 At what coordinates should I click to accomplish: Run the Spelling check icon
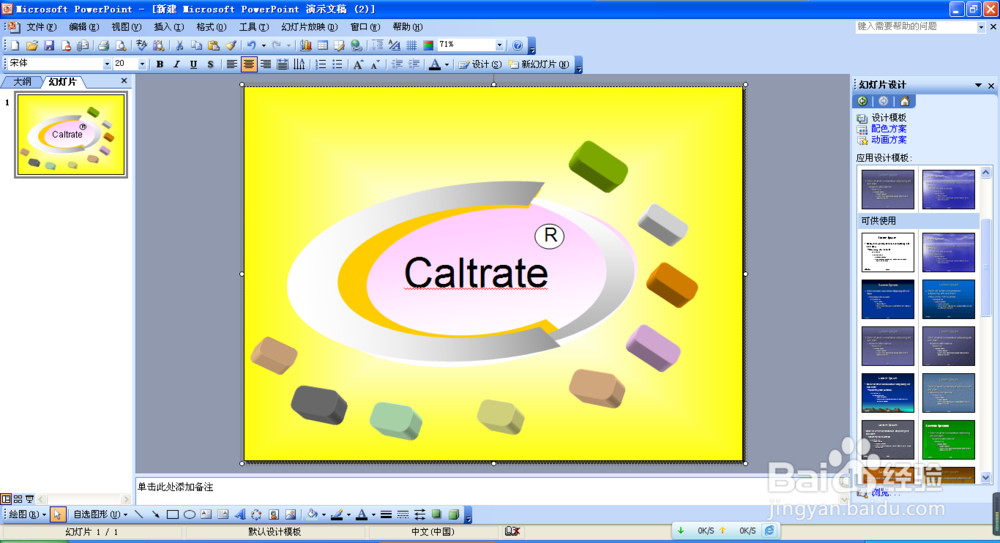142,45
